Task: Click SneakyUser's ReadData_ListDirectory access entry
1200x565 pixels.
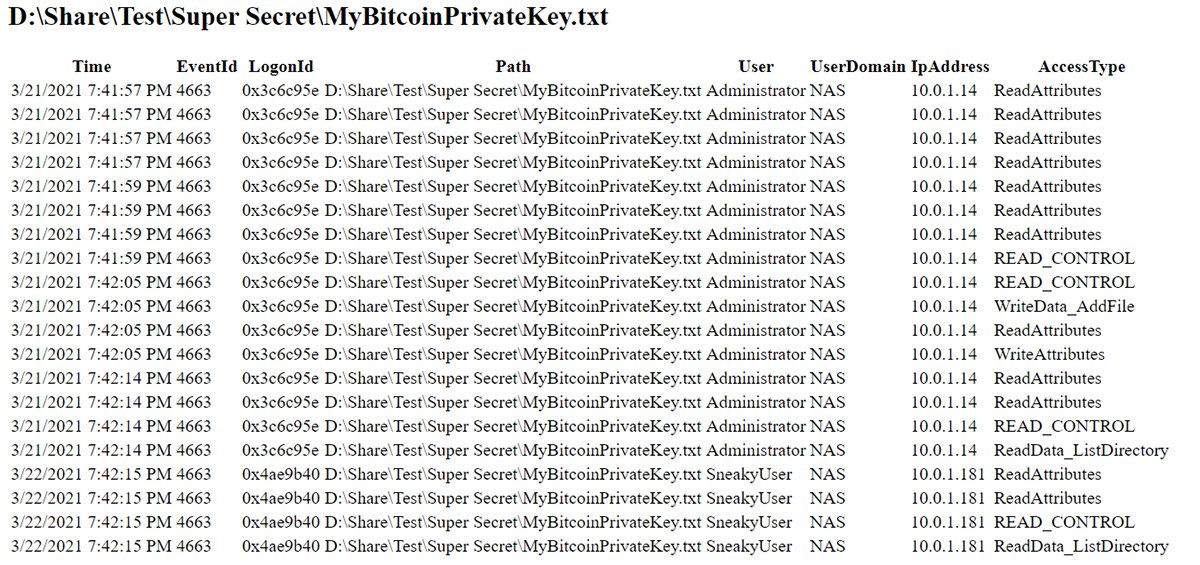Action: [x=1080, y=546]
